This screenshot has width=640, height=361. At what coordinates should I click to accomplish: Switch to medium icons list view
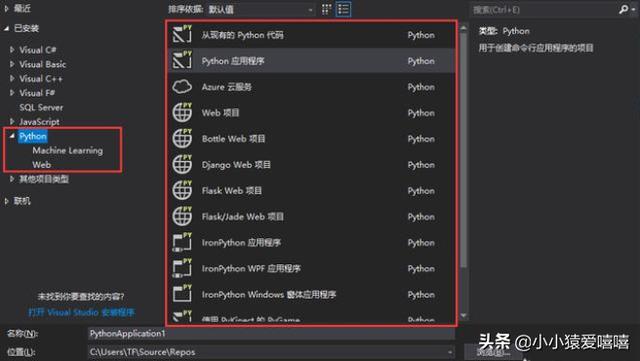click(x=343, y=9)
